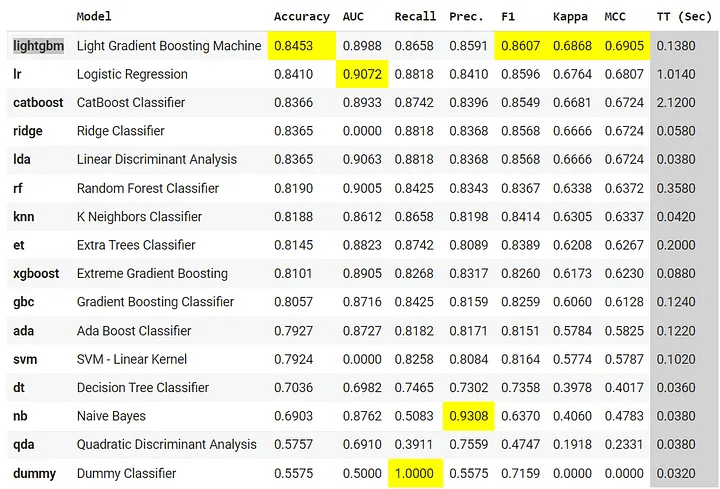Click the TT (Sec) column header
720x489 pixels.
pos(684,17)
